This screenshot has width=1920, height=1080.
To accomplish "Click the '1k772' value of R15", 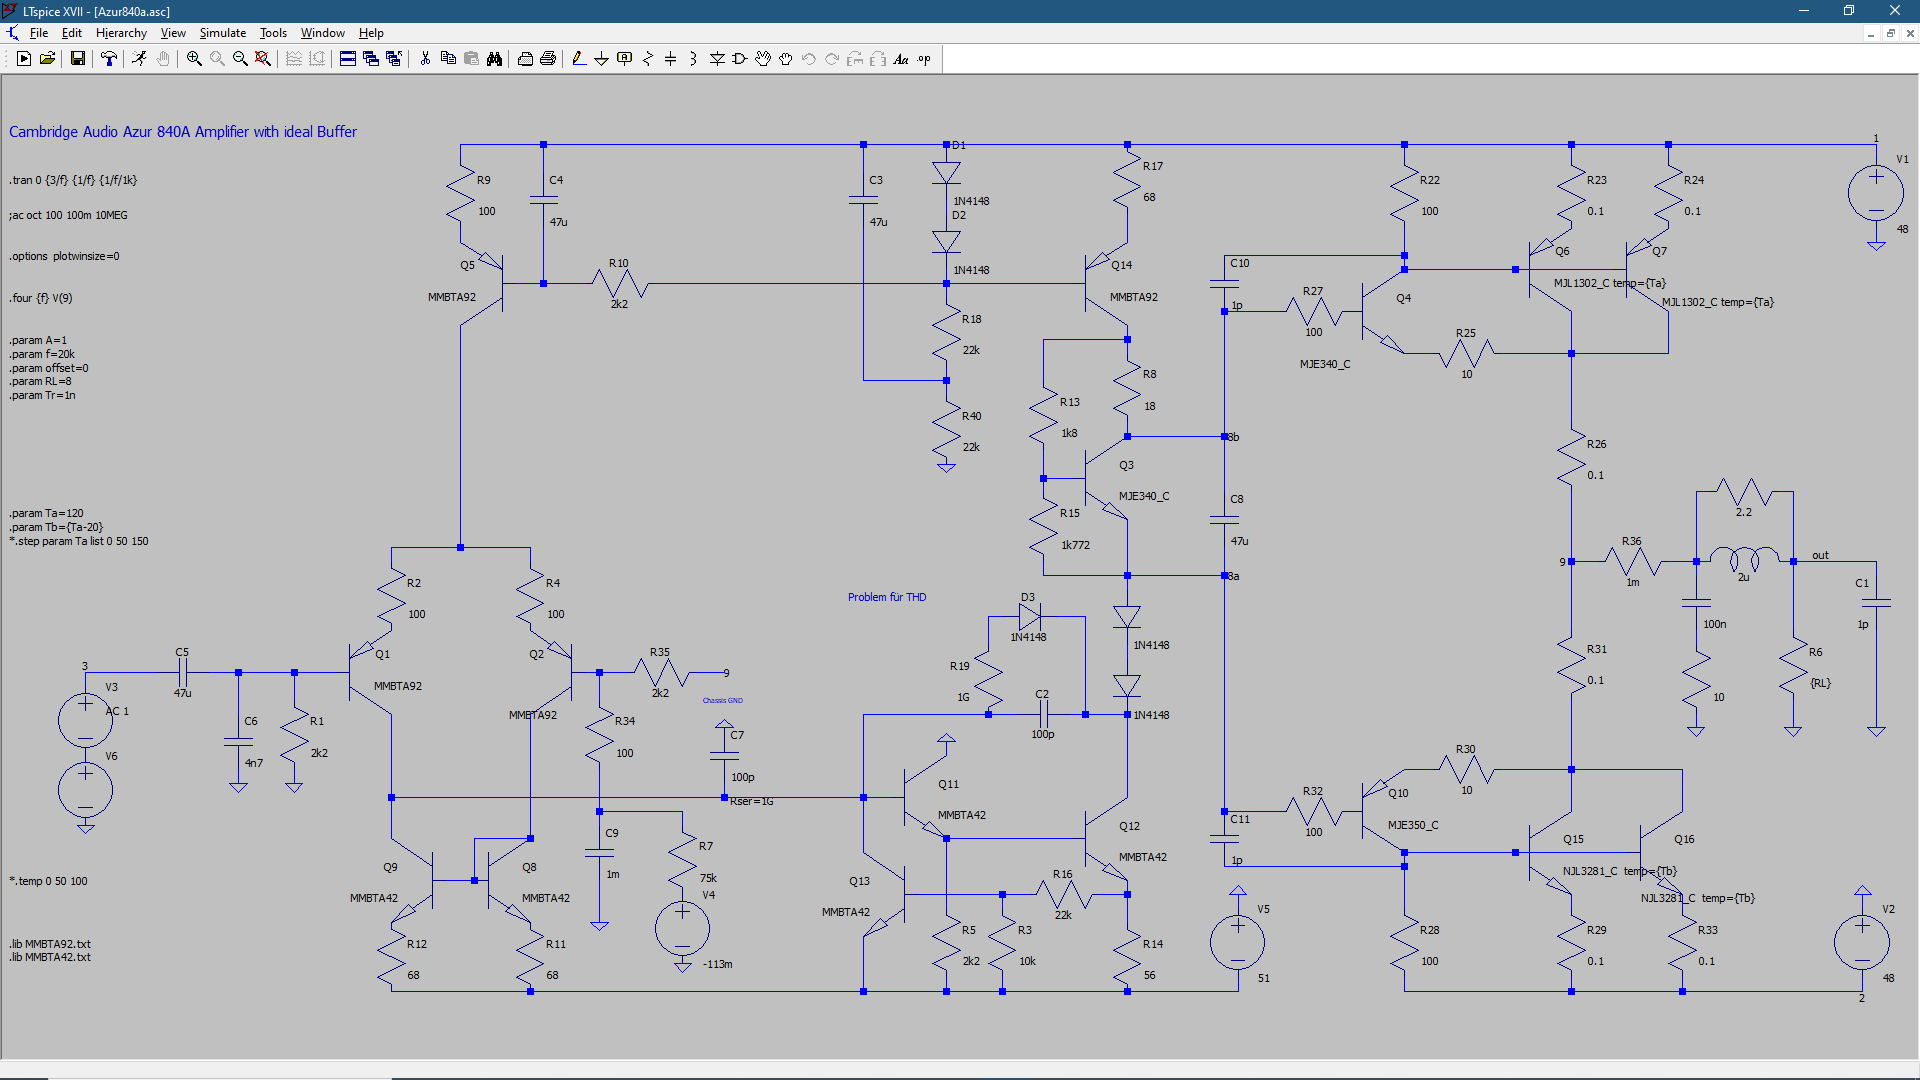I will 1075,545.
